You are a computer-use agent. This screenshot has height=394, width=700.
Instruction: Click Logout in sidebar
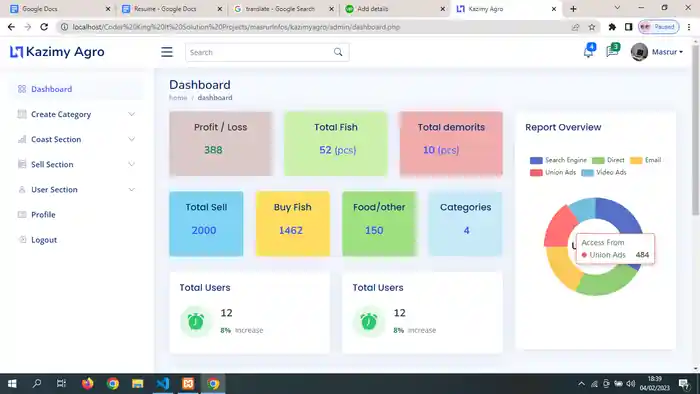point(77,240)
